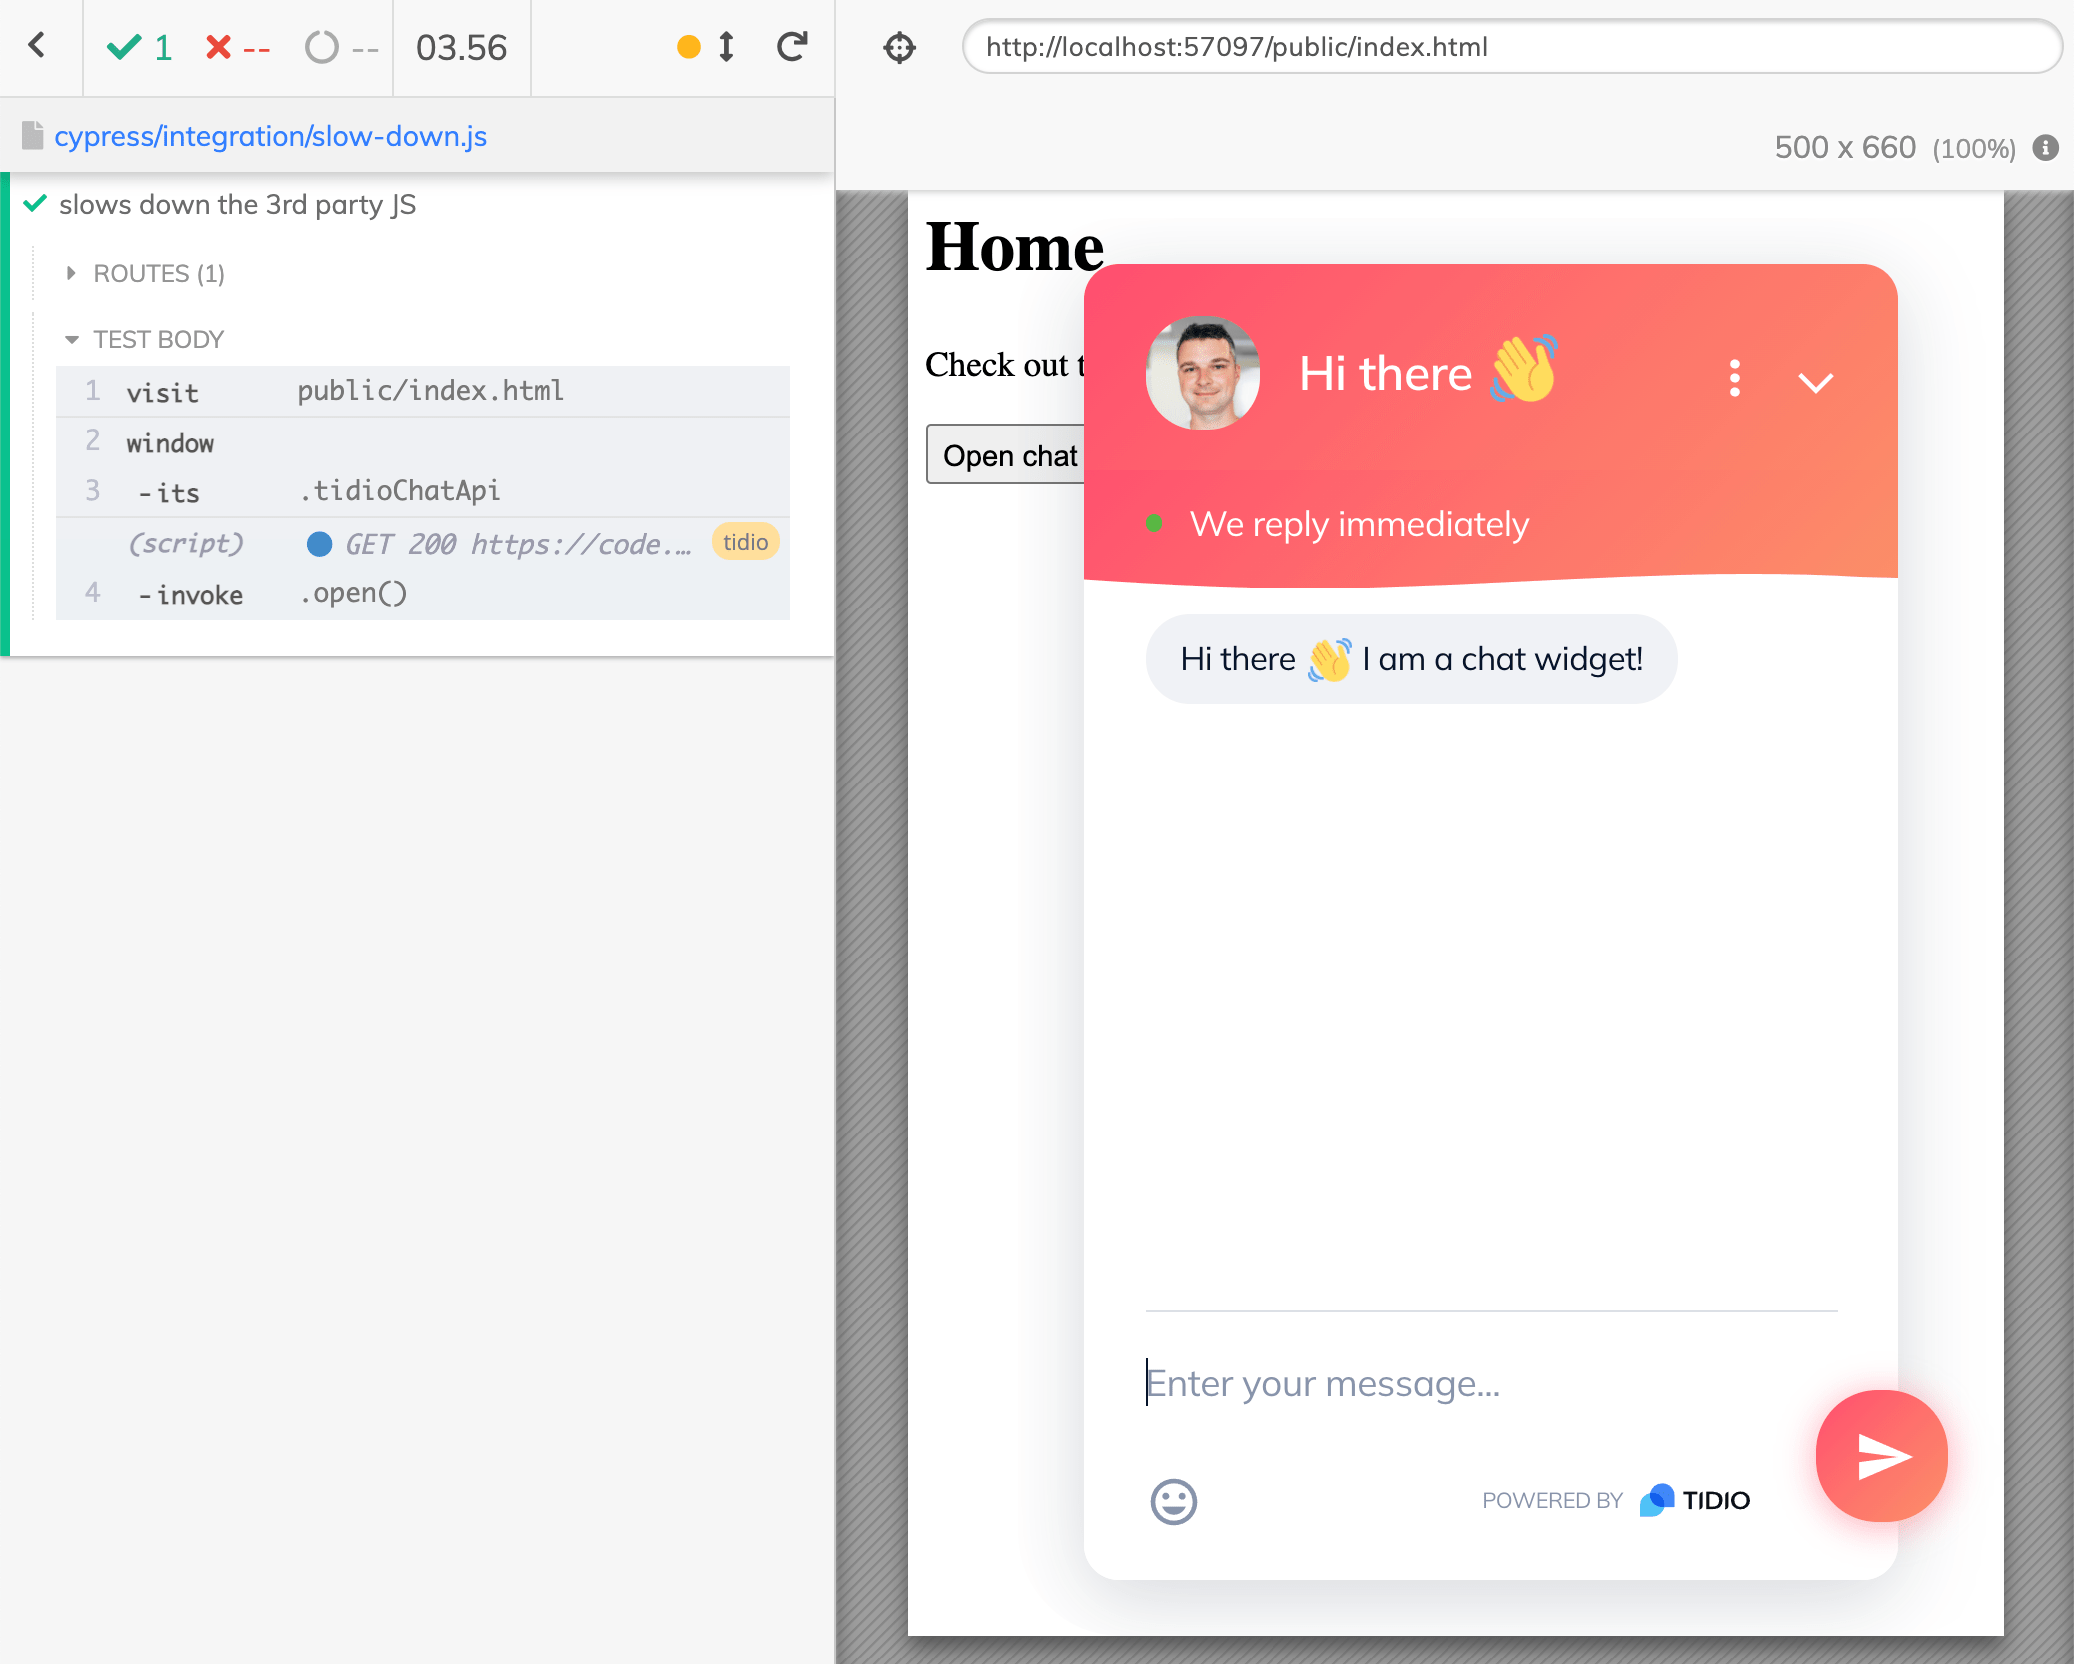This screenshot has width=2074, height=1664.
Task: Open the emoji picker in chat
Action: (x=1173, y=1501)
